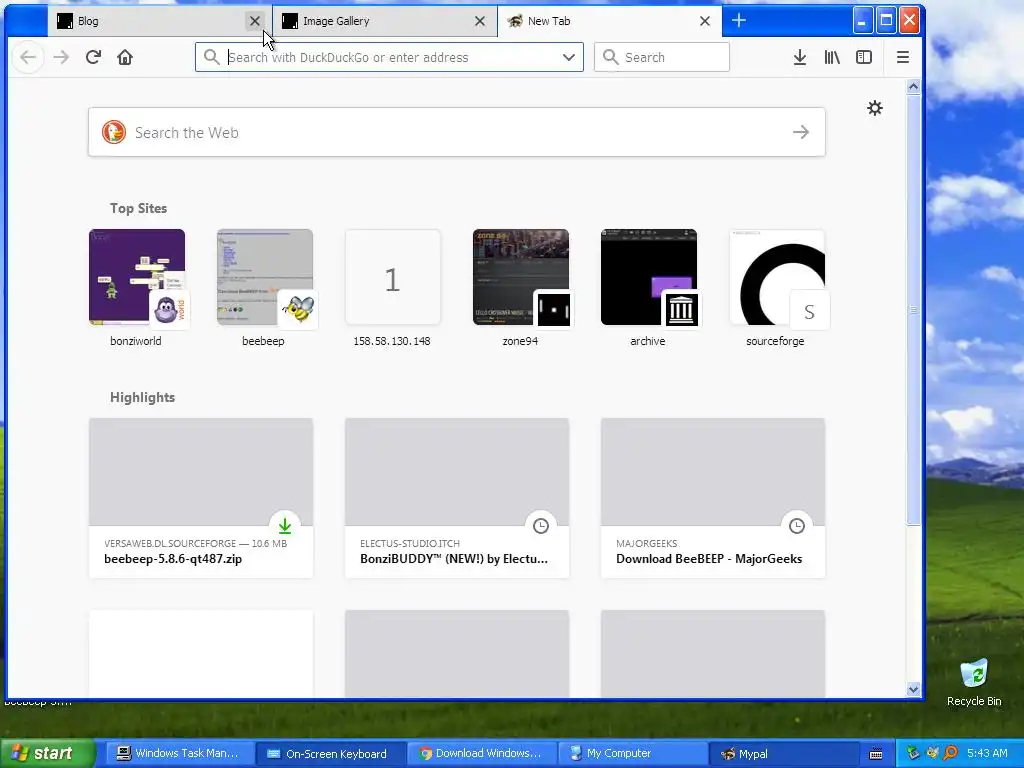Open a new tab with plus button
Screen dimensions: 1024x768
739,21
